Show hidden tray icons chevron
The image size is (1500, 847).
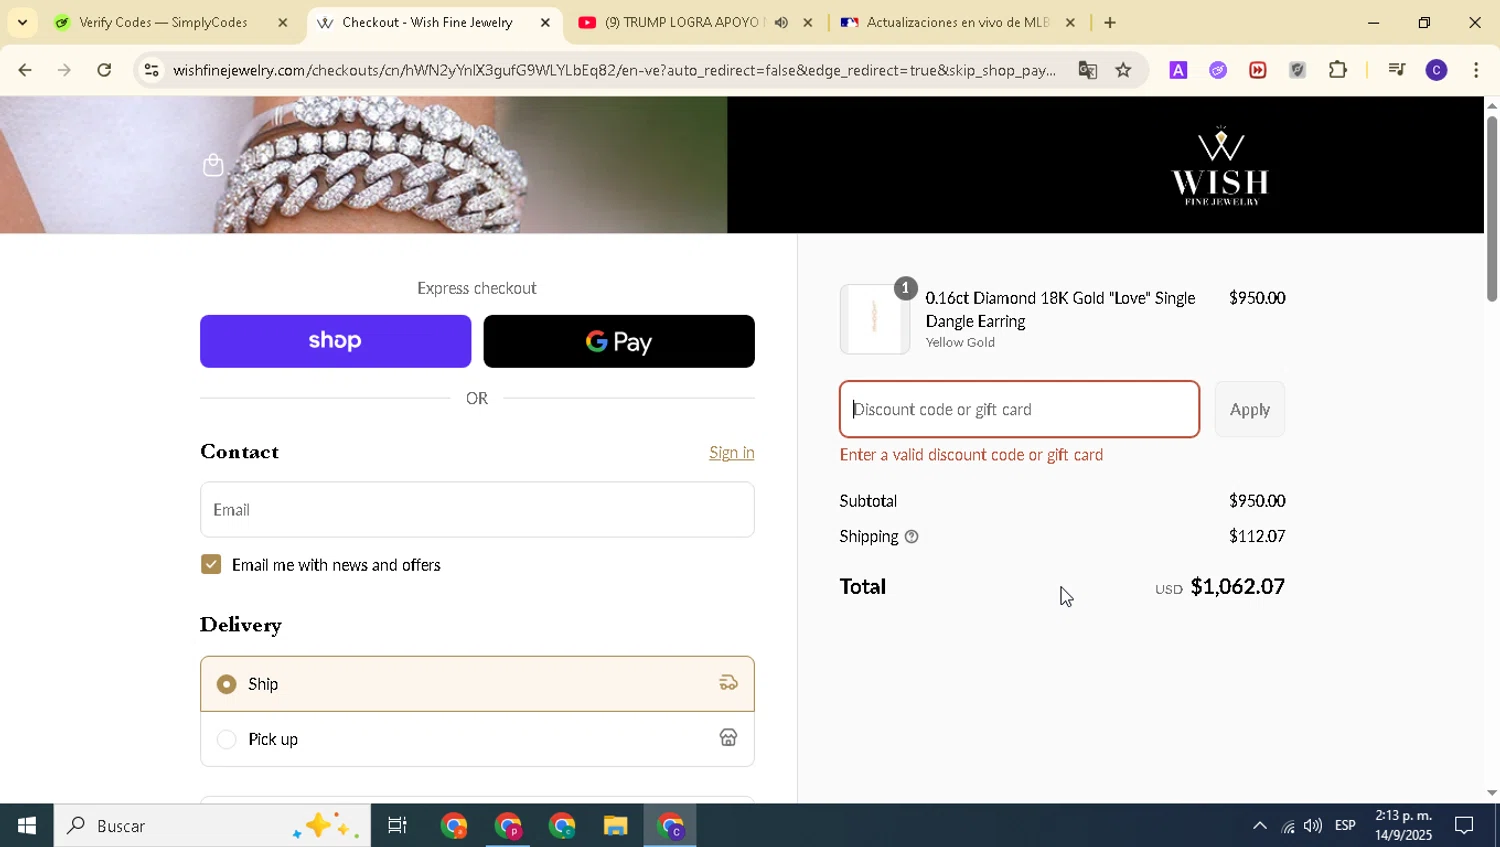(x=1260, y=826)
